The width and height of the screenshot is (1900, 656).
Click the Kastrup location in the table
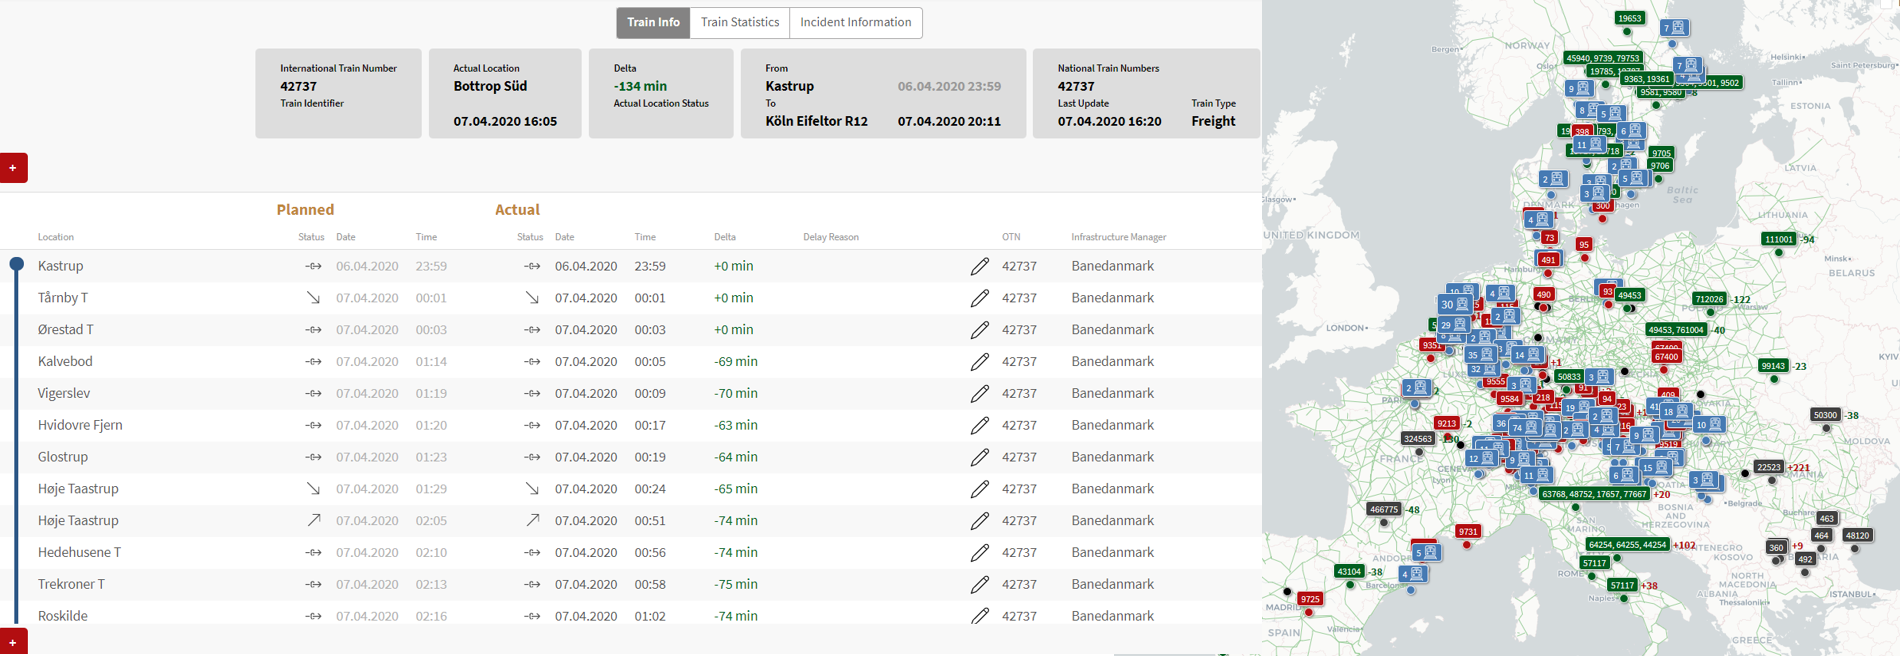(61, 266)
